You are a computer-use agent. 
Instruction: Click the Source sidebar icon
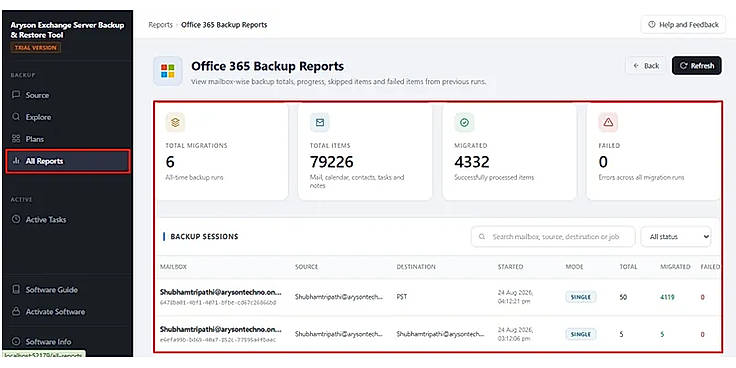(16, 95)
